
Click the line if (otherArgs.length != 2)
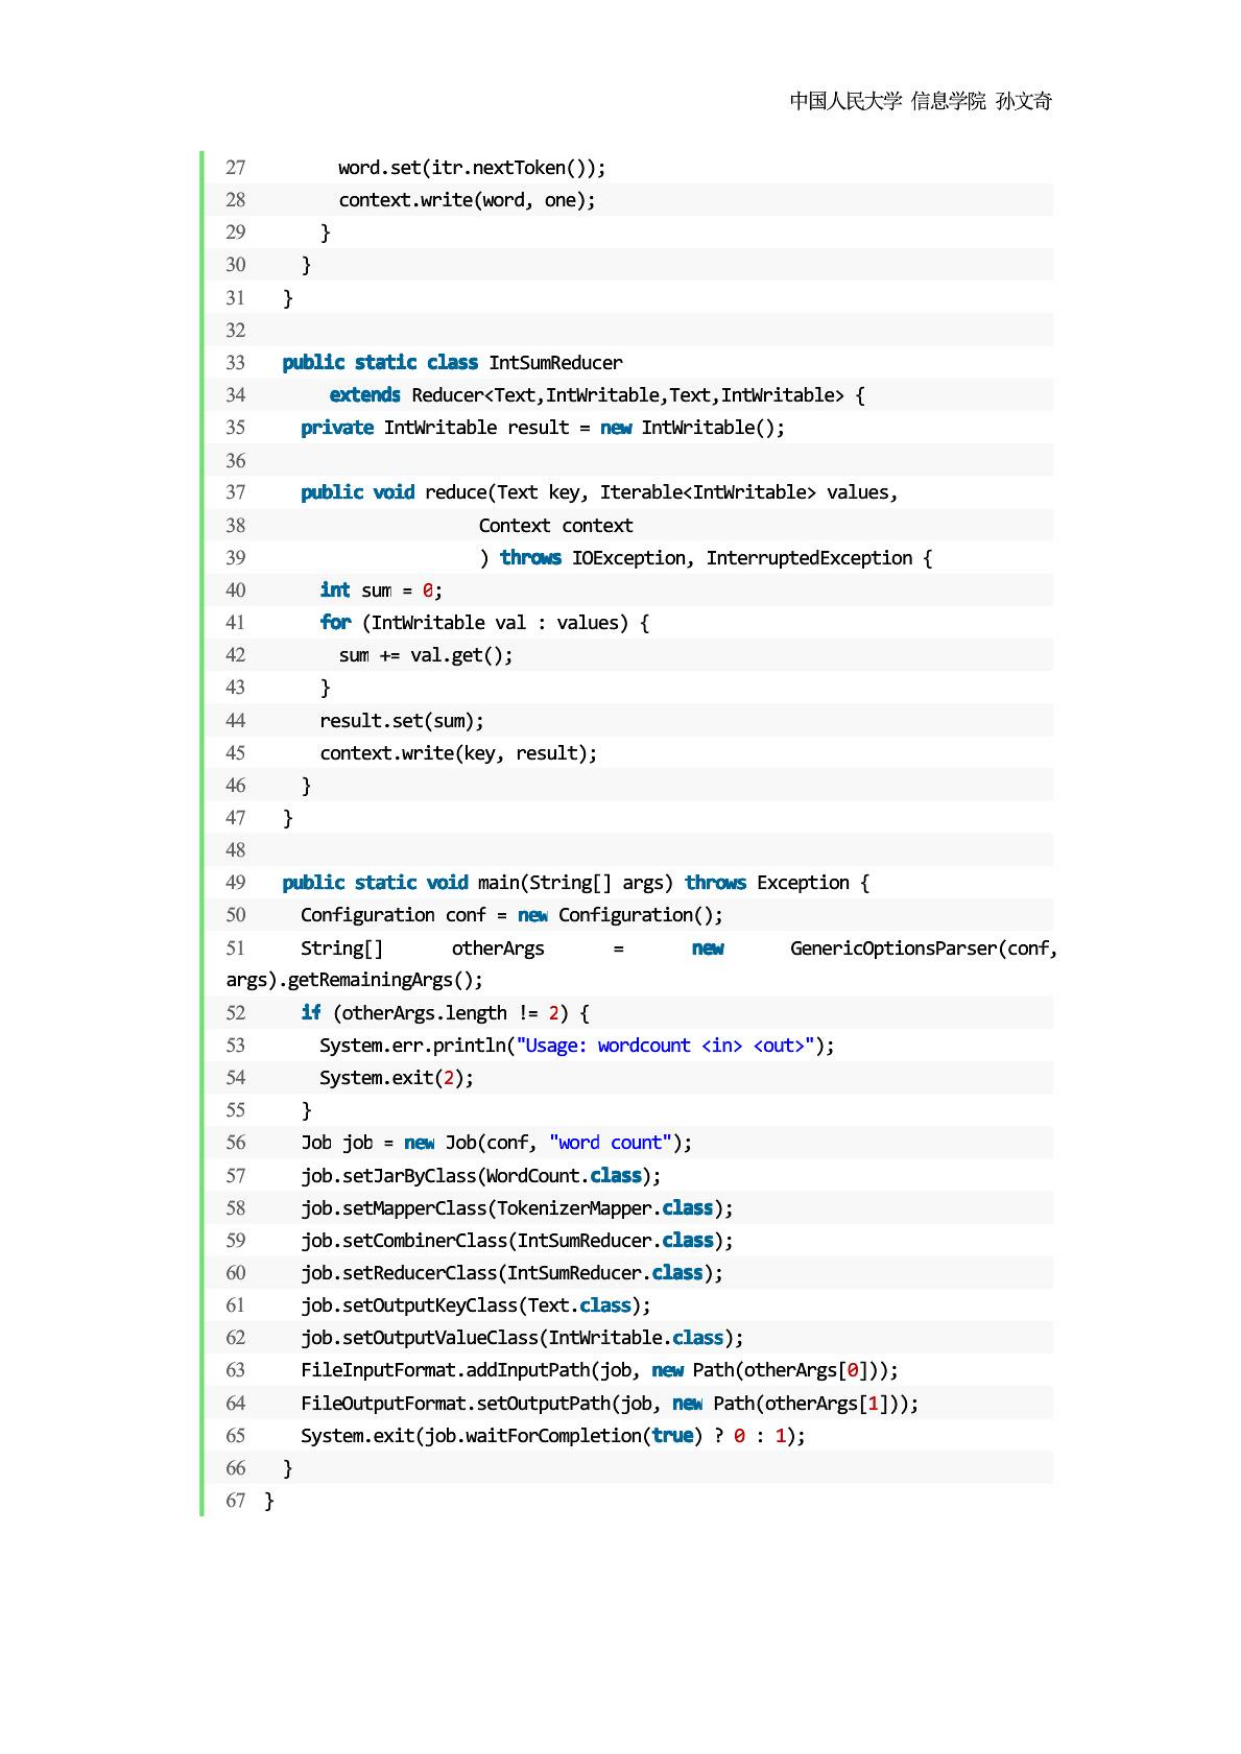445,1013
